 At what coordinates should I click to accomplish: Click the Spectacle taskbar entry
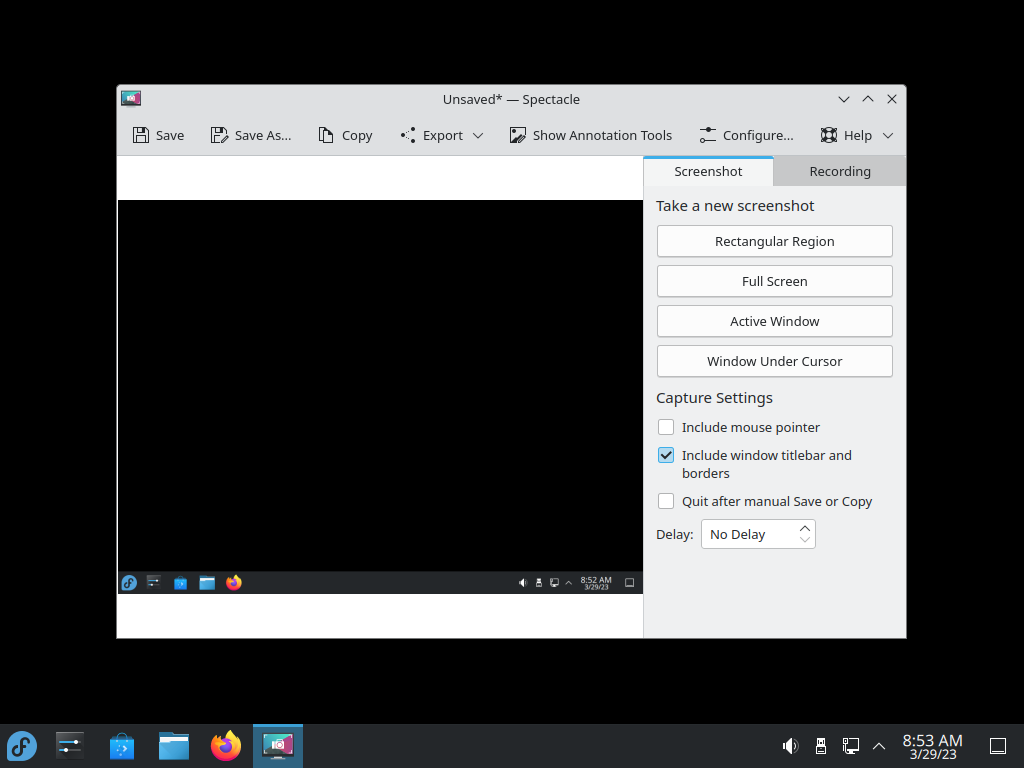point(278,746)
